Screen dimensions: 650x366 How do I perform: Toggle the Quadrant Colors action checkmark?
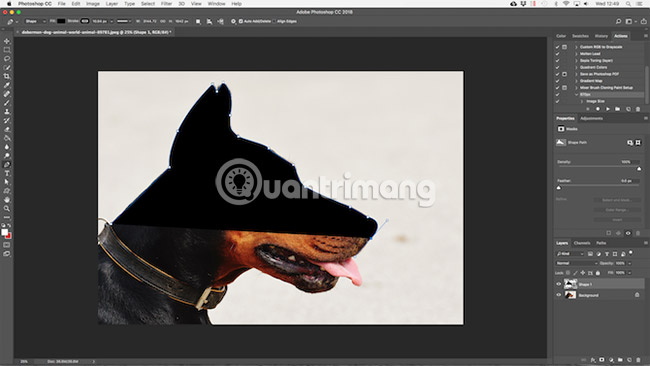(x=558, y=67)
